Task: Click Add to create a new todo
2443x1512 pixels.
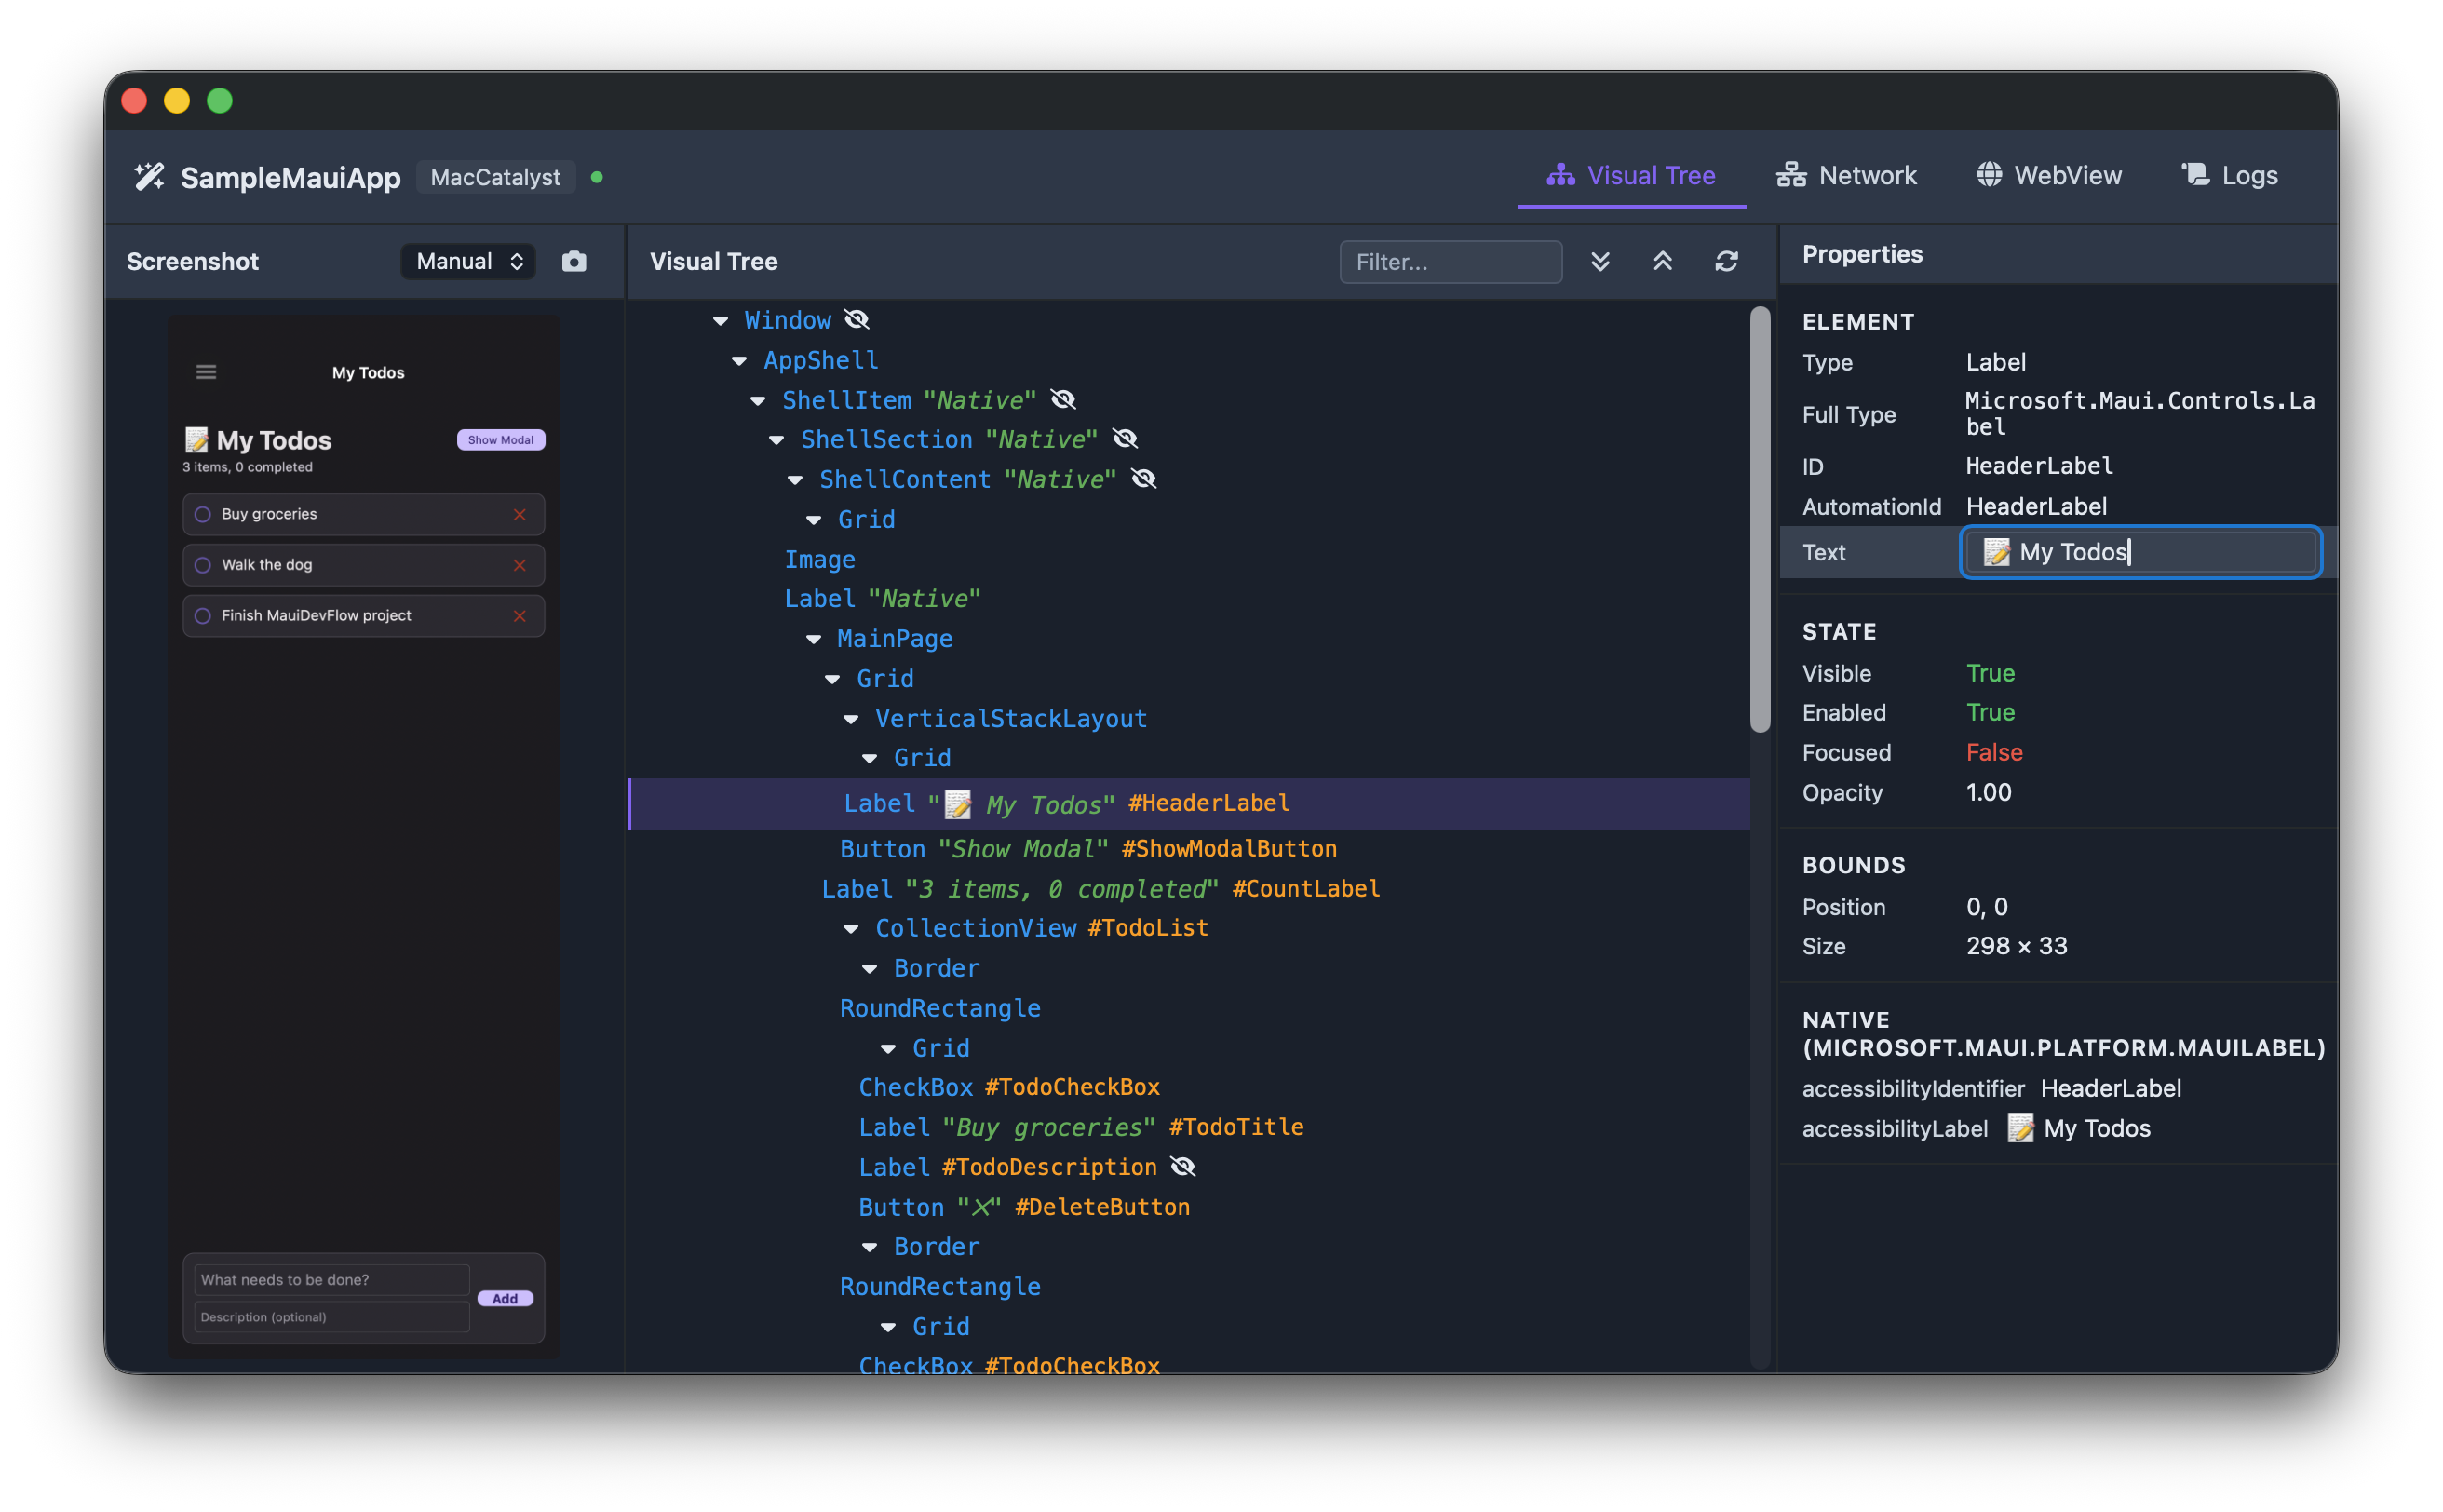Action: coord(505,1298)
